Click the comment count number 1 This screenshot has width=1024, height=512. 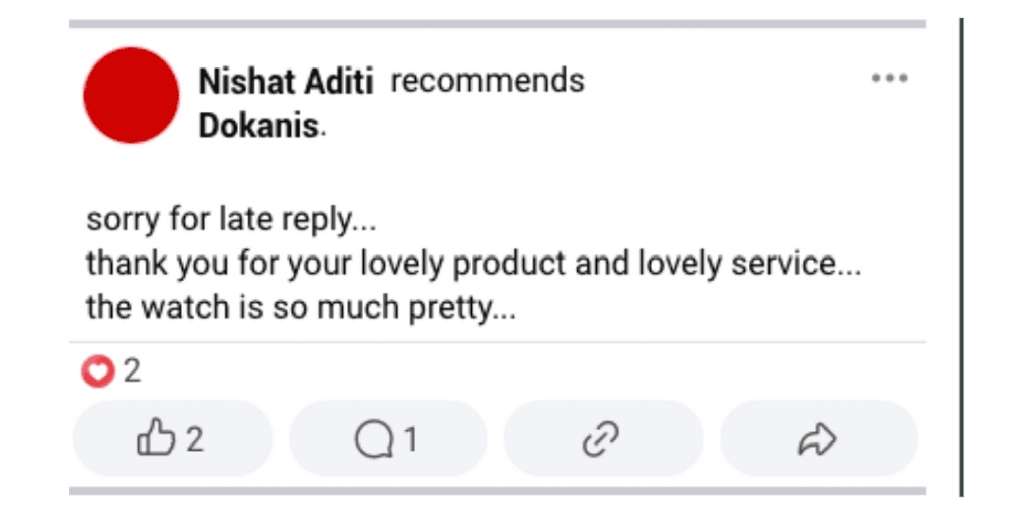pyautogui.click(x=410, y=439)
